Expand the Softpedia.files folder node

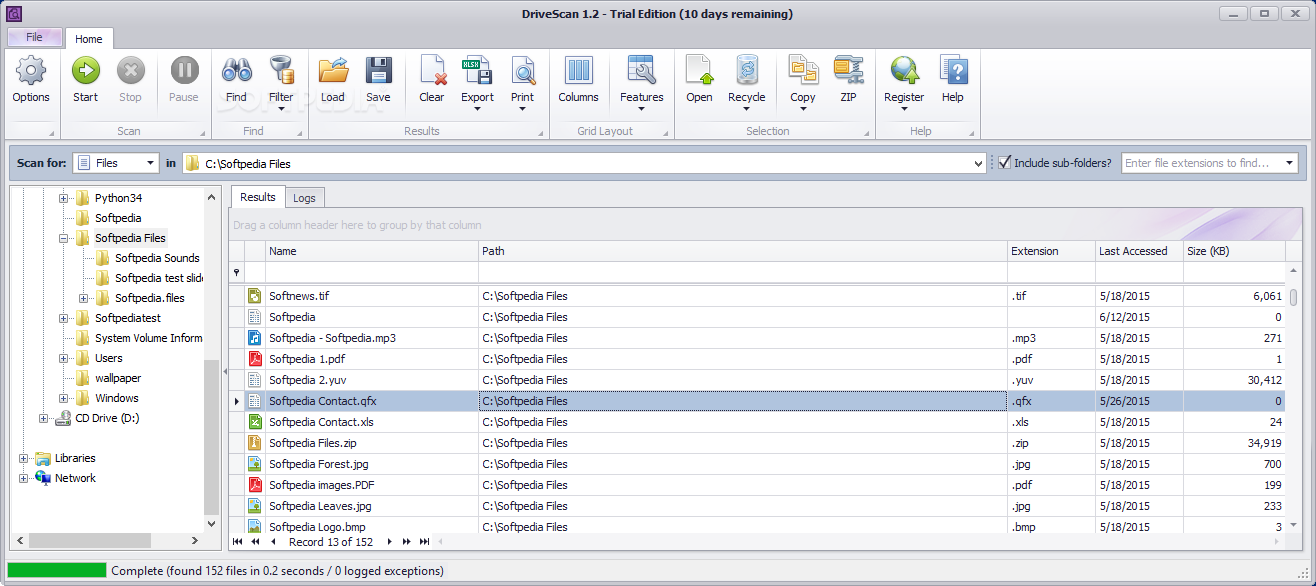(84, 298)
